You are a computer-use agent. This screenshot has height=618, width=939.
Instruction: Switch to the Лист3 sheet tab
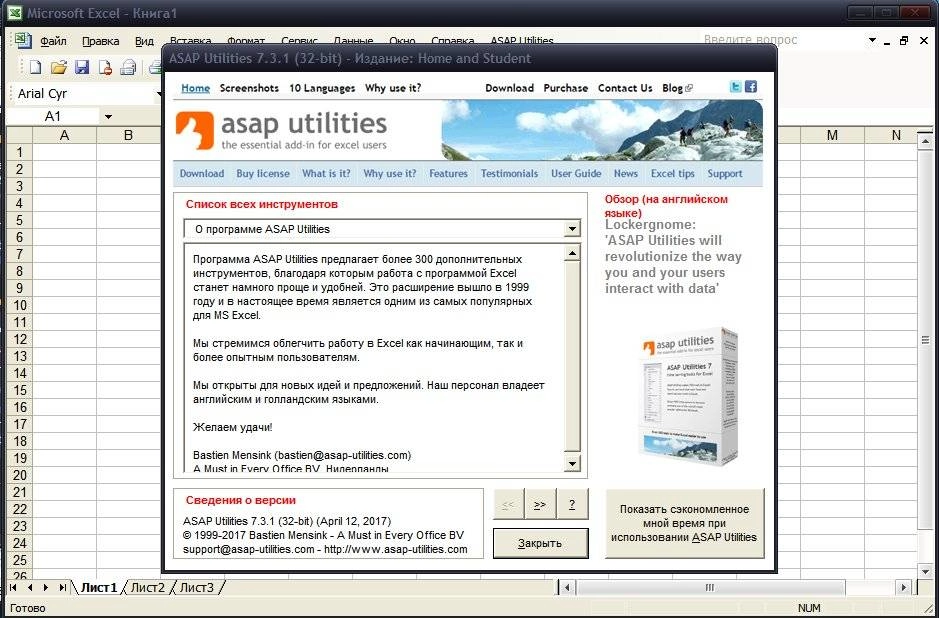[196, 587]
